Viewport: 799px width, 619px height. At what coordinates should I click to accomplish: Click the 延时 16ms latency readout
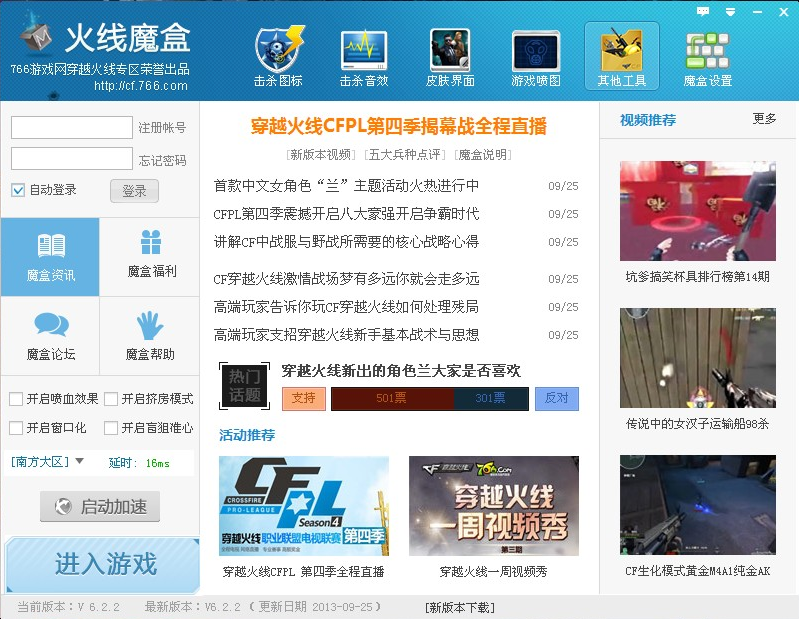coord(139,463)
